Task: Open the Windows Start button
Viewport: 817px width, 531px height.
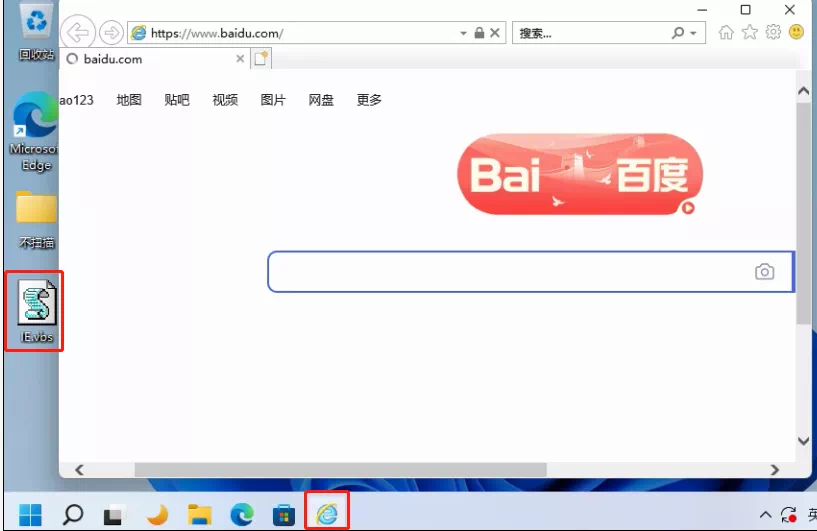Action: tap(30, 515)
